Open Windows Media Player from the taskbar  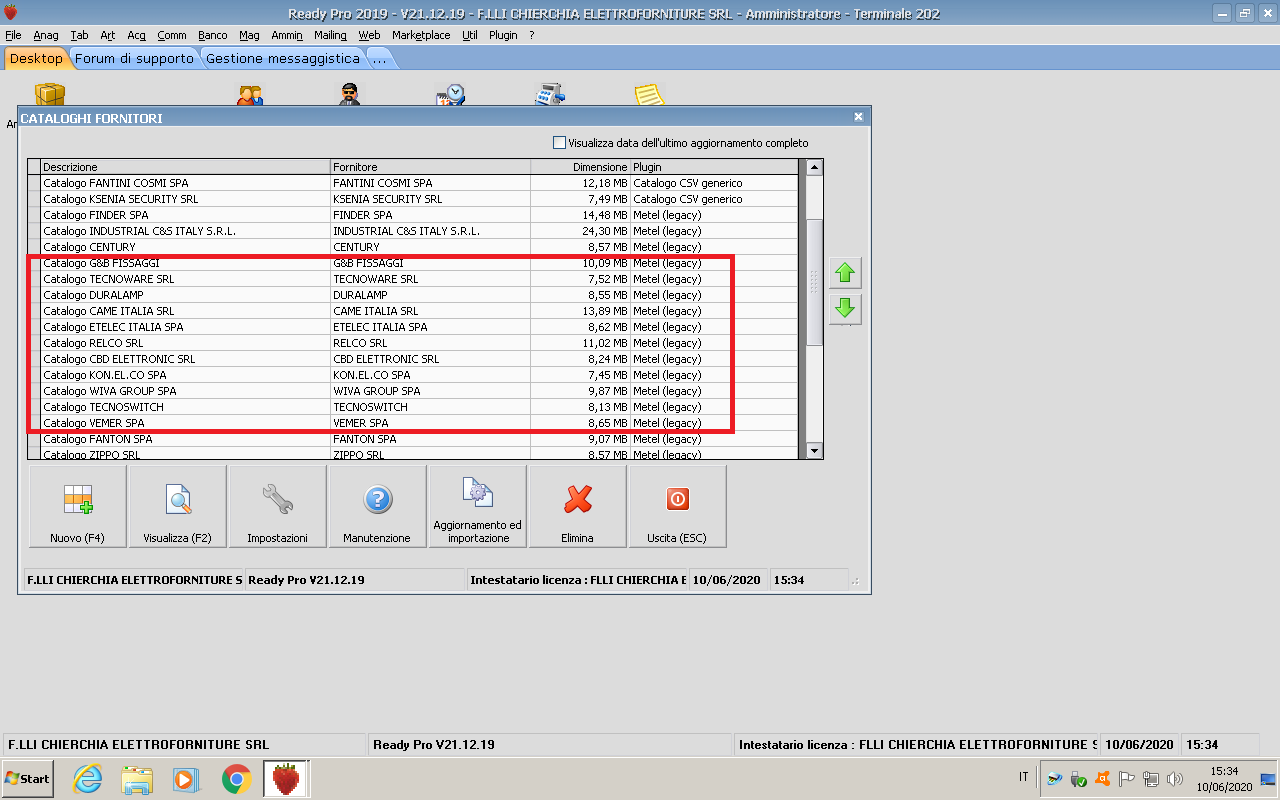(x=186, y=778)
